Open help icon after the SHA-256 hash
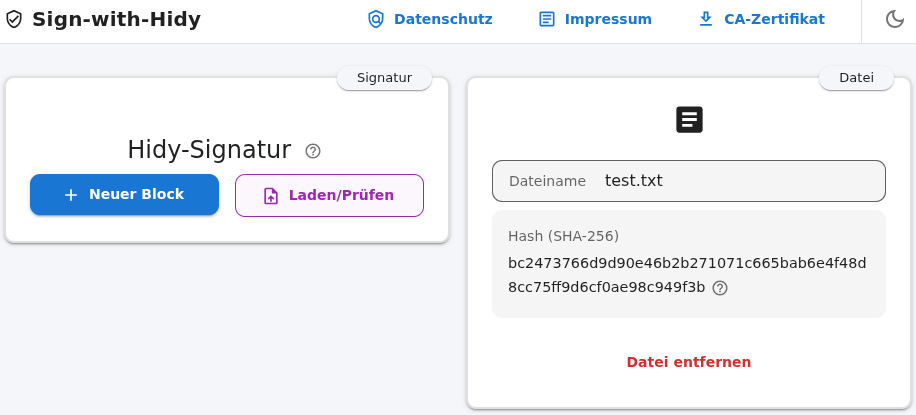Image resolution: width=916 pixels, height=415 pixels. coord(720,288)
